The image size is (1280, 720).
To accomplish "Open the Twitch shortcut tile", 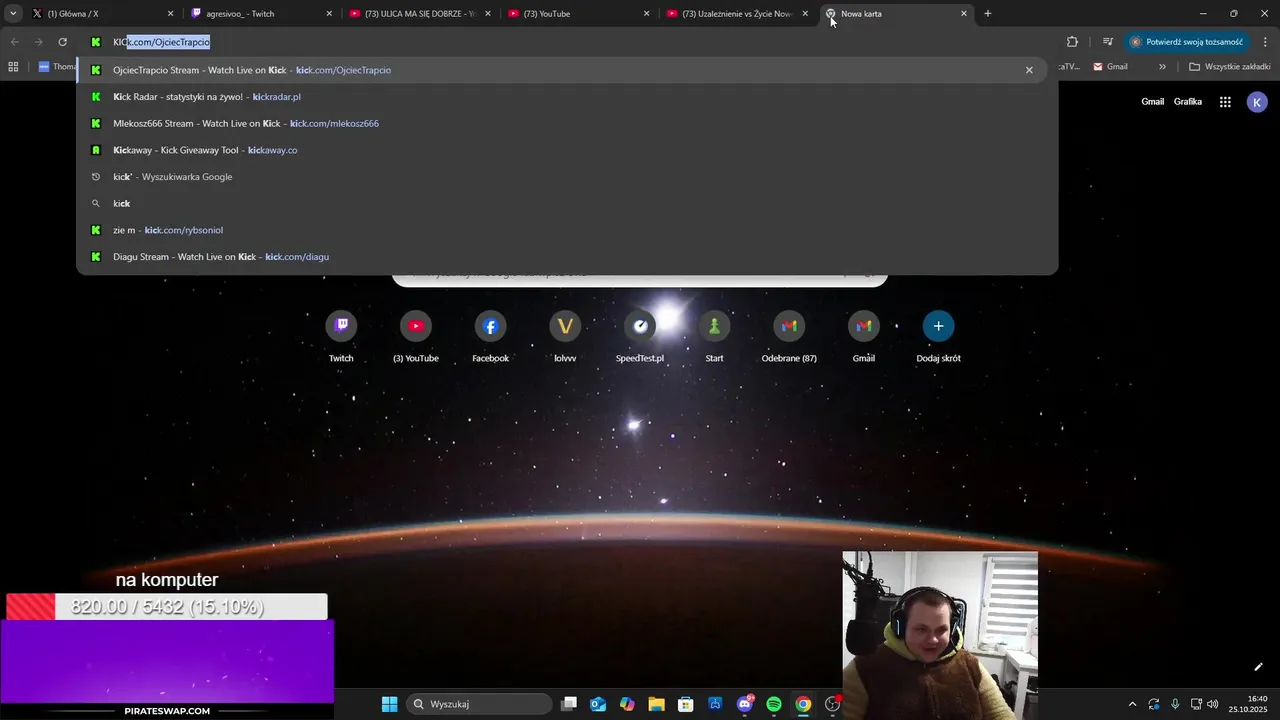I will tap(341, 326).
